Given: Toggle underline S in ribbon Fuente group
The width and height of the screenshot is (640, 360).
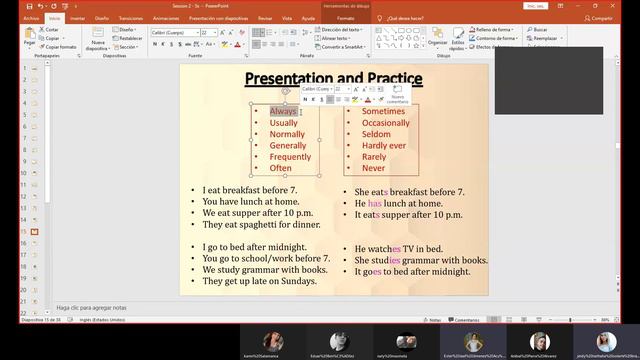Looking at the screenshot, I should (171, 44).
